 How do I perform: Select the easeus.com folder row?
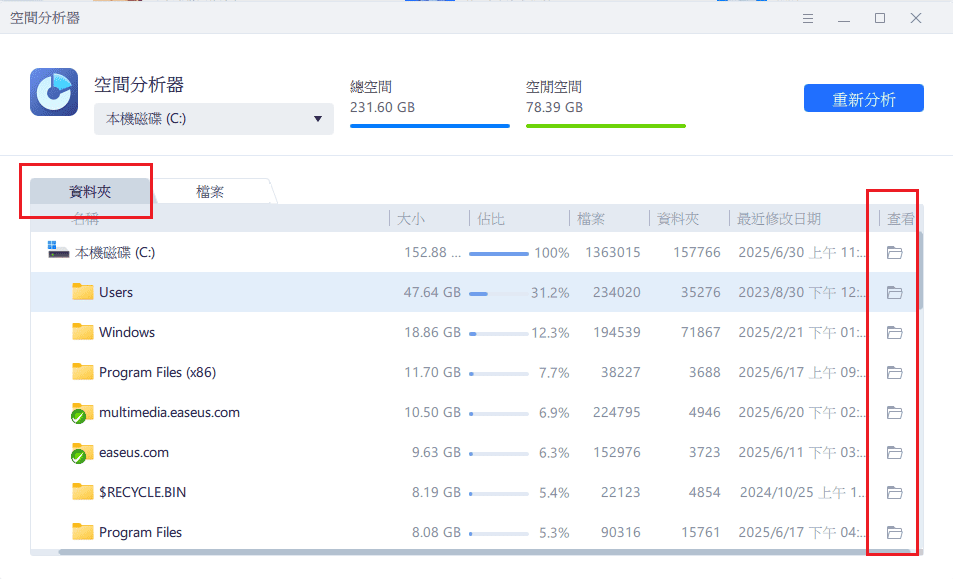point(133,453)
